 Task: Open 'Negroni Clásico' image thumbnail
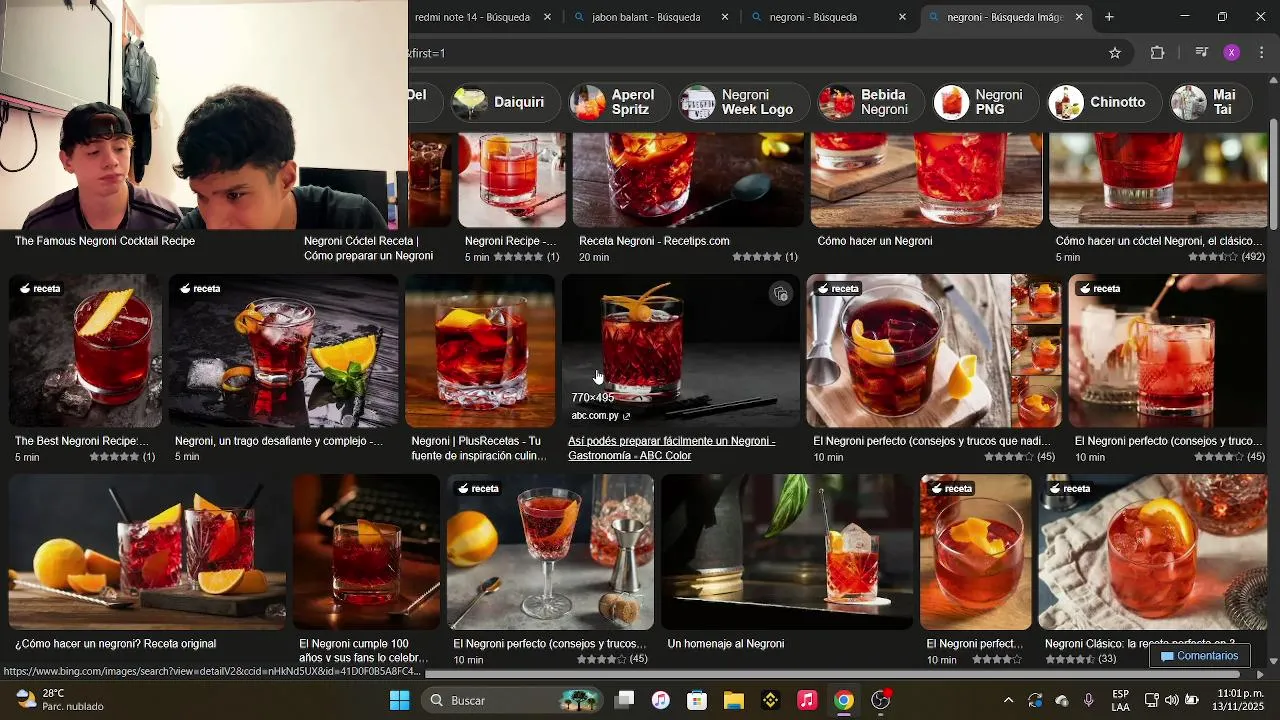click(1152, 552)
